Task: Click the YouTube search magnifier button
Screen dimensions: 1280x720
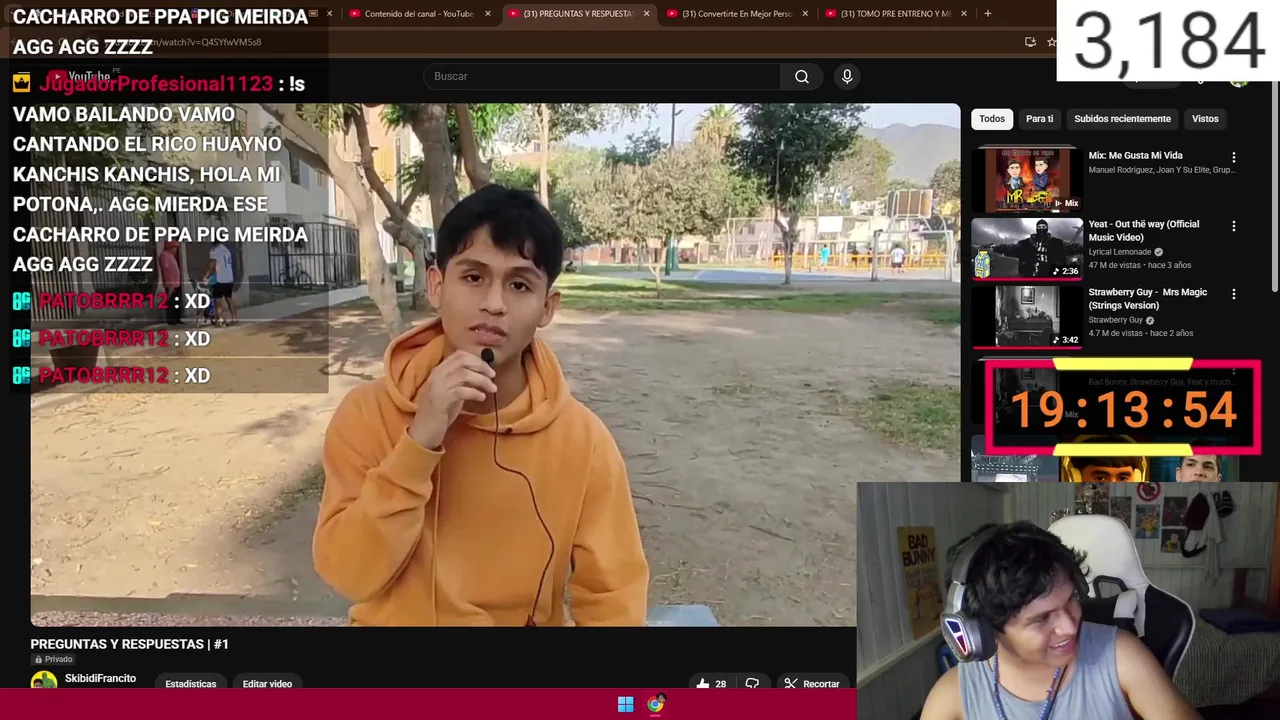Action: pos(801,77)
